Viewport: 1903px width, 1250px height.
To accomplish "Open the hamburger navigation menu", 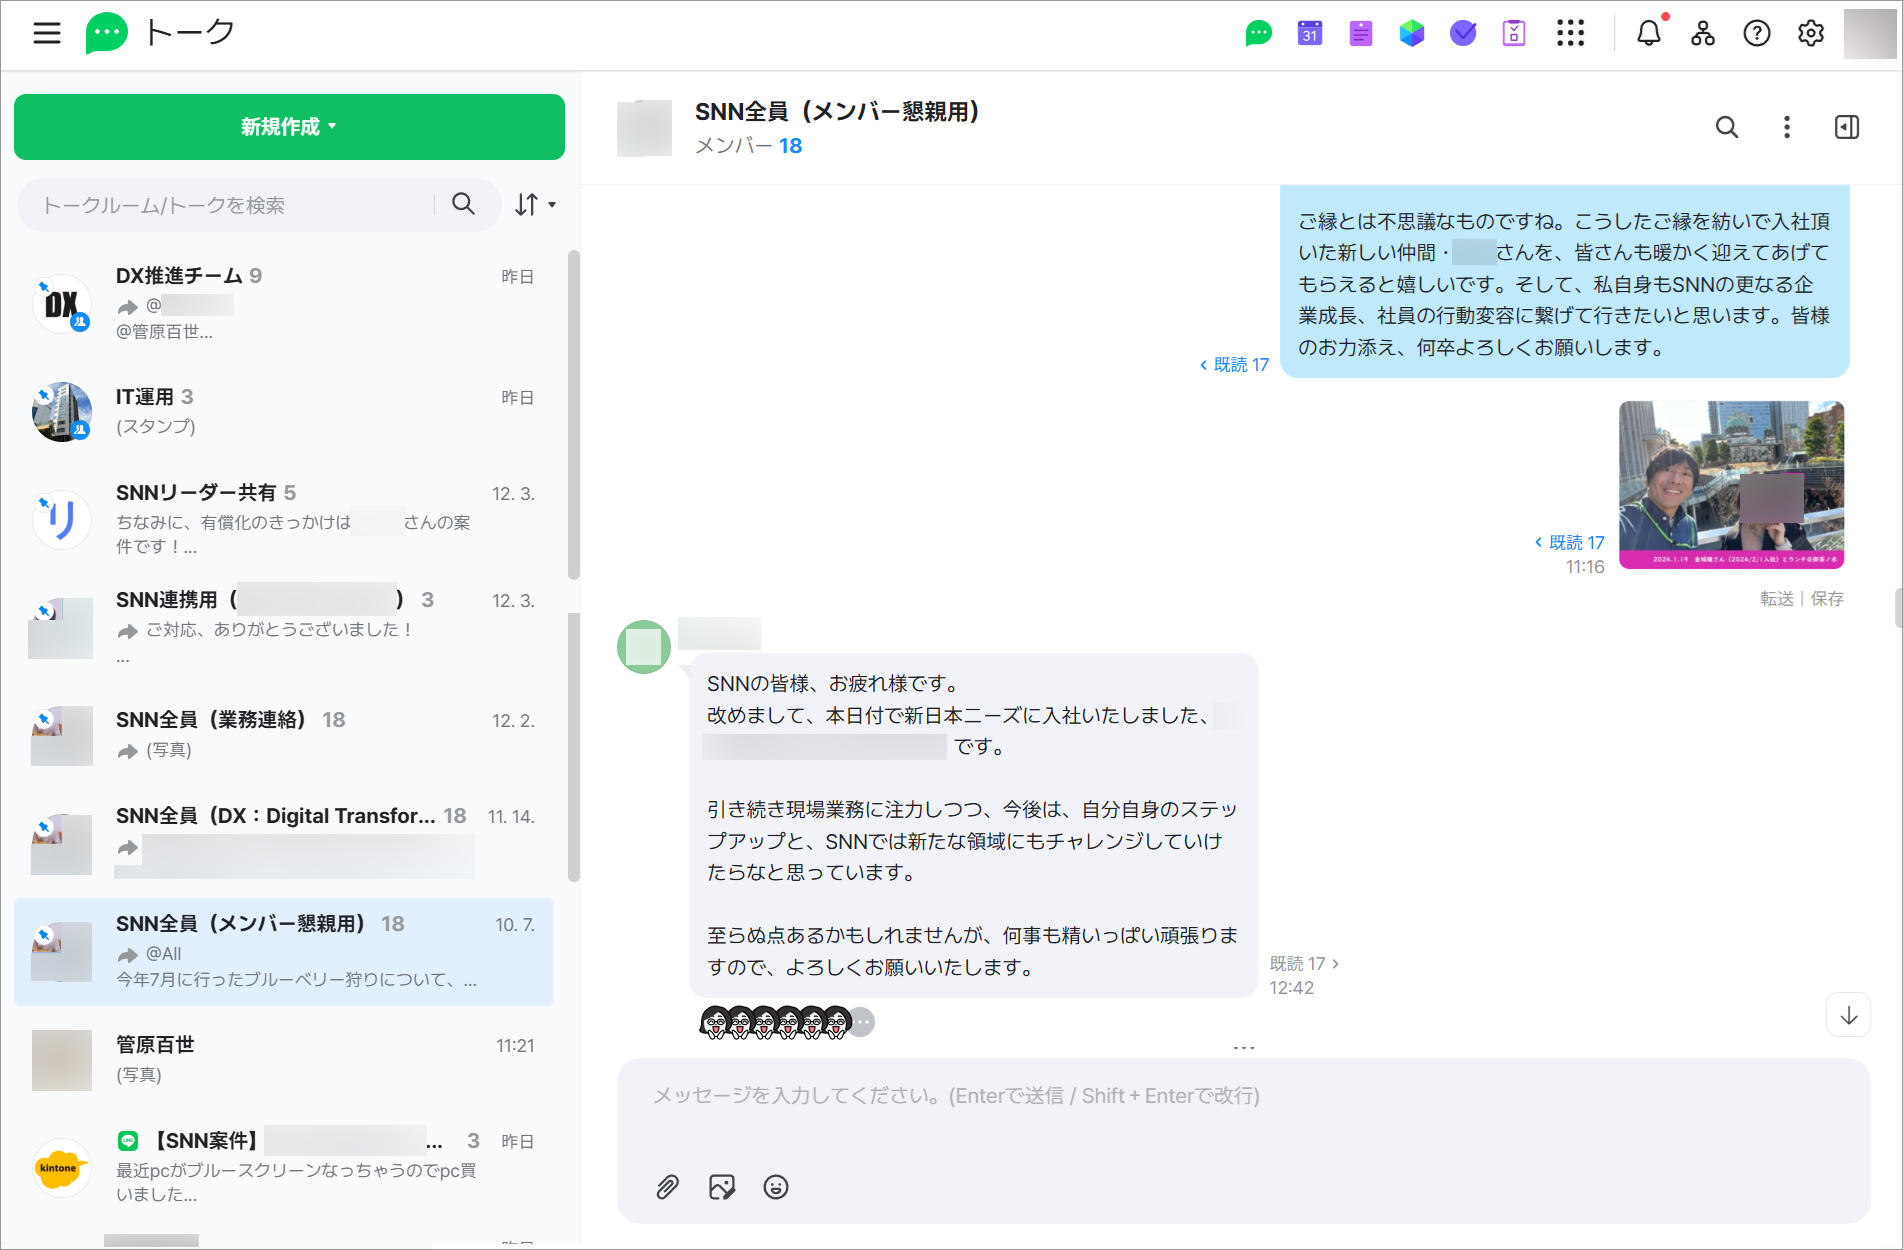I will 47,33.
